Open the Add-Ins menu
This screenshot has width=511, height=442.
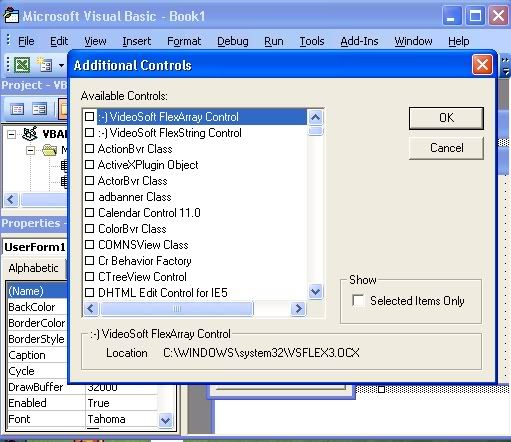click(359, 41)
